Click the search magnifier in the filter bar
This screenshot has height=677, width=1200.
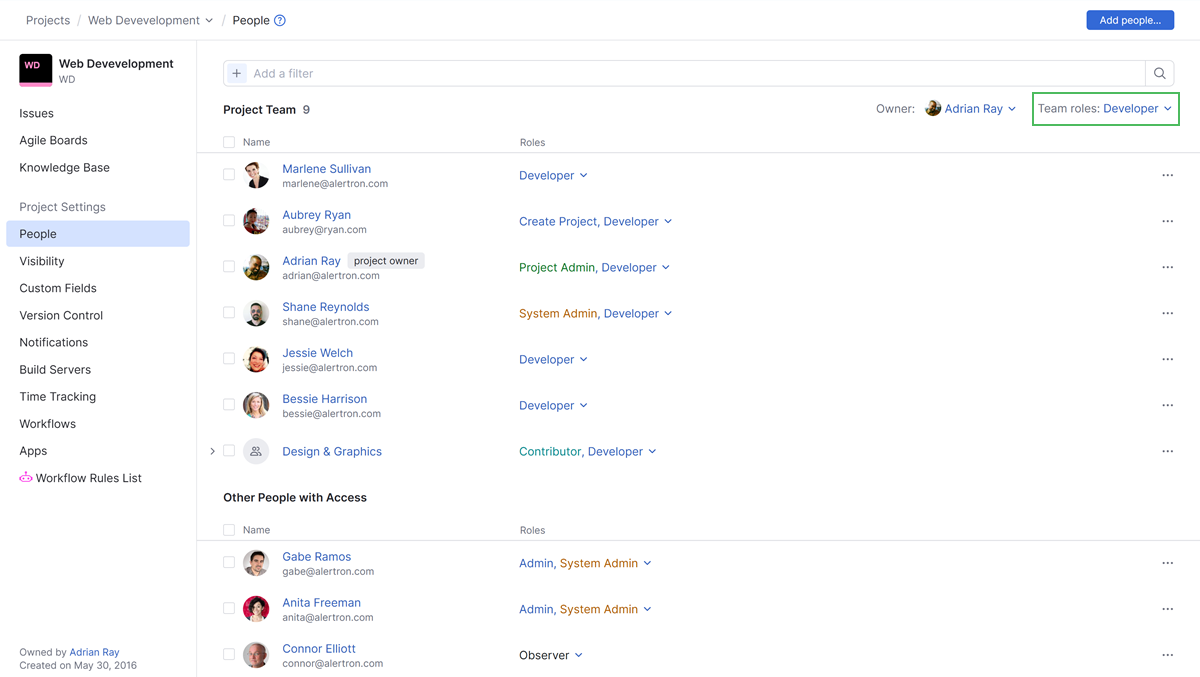[1159, 72]
